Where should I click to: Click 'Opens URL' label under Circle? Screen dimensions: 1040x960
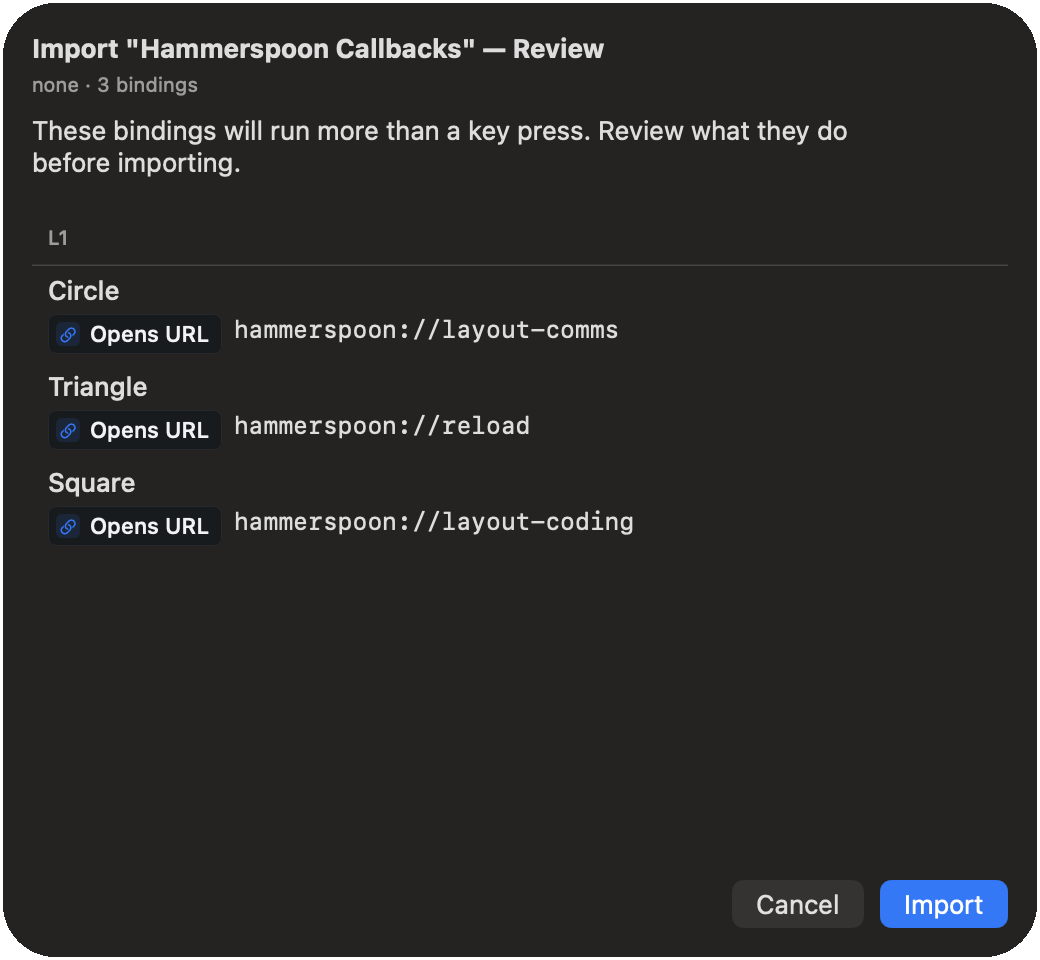[x=149, y=334]
